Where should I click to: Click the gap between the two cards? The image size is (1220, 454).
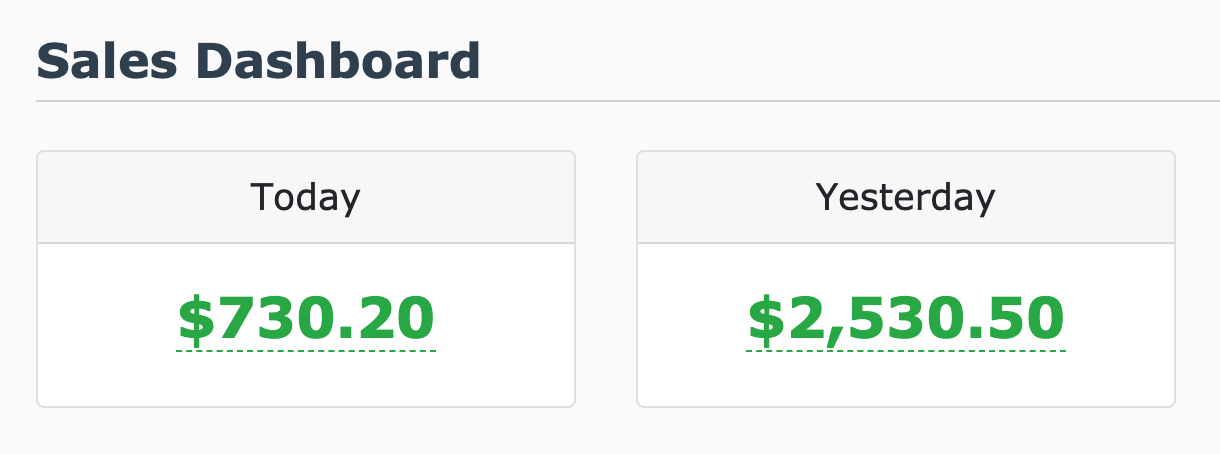tap(606, 278)
